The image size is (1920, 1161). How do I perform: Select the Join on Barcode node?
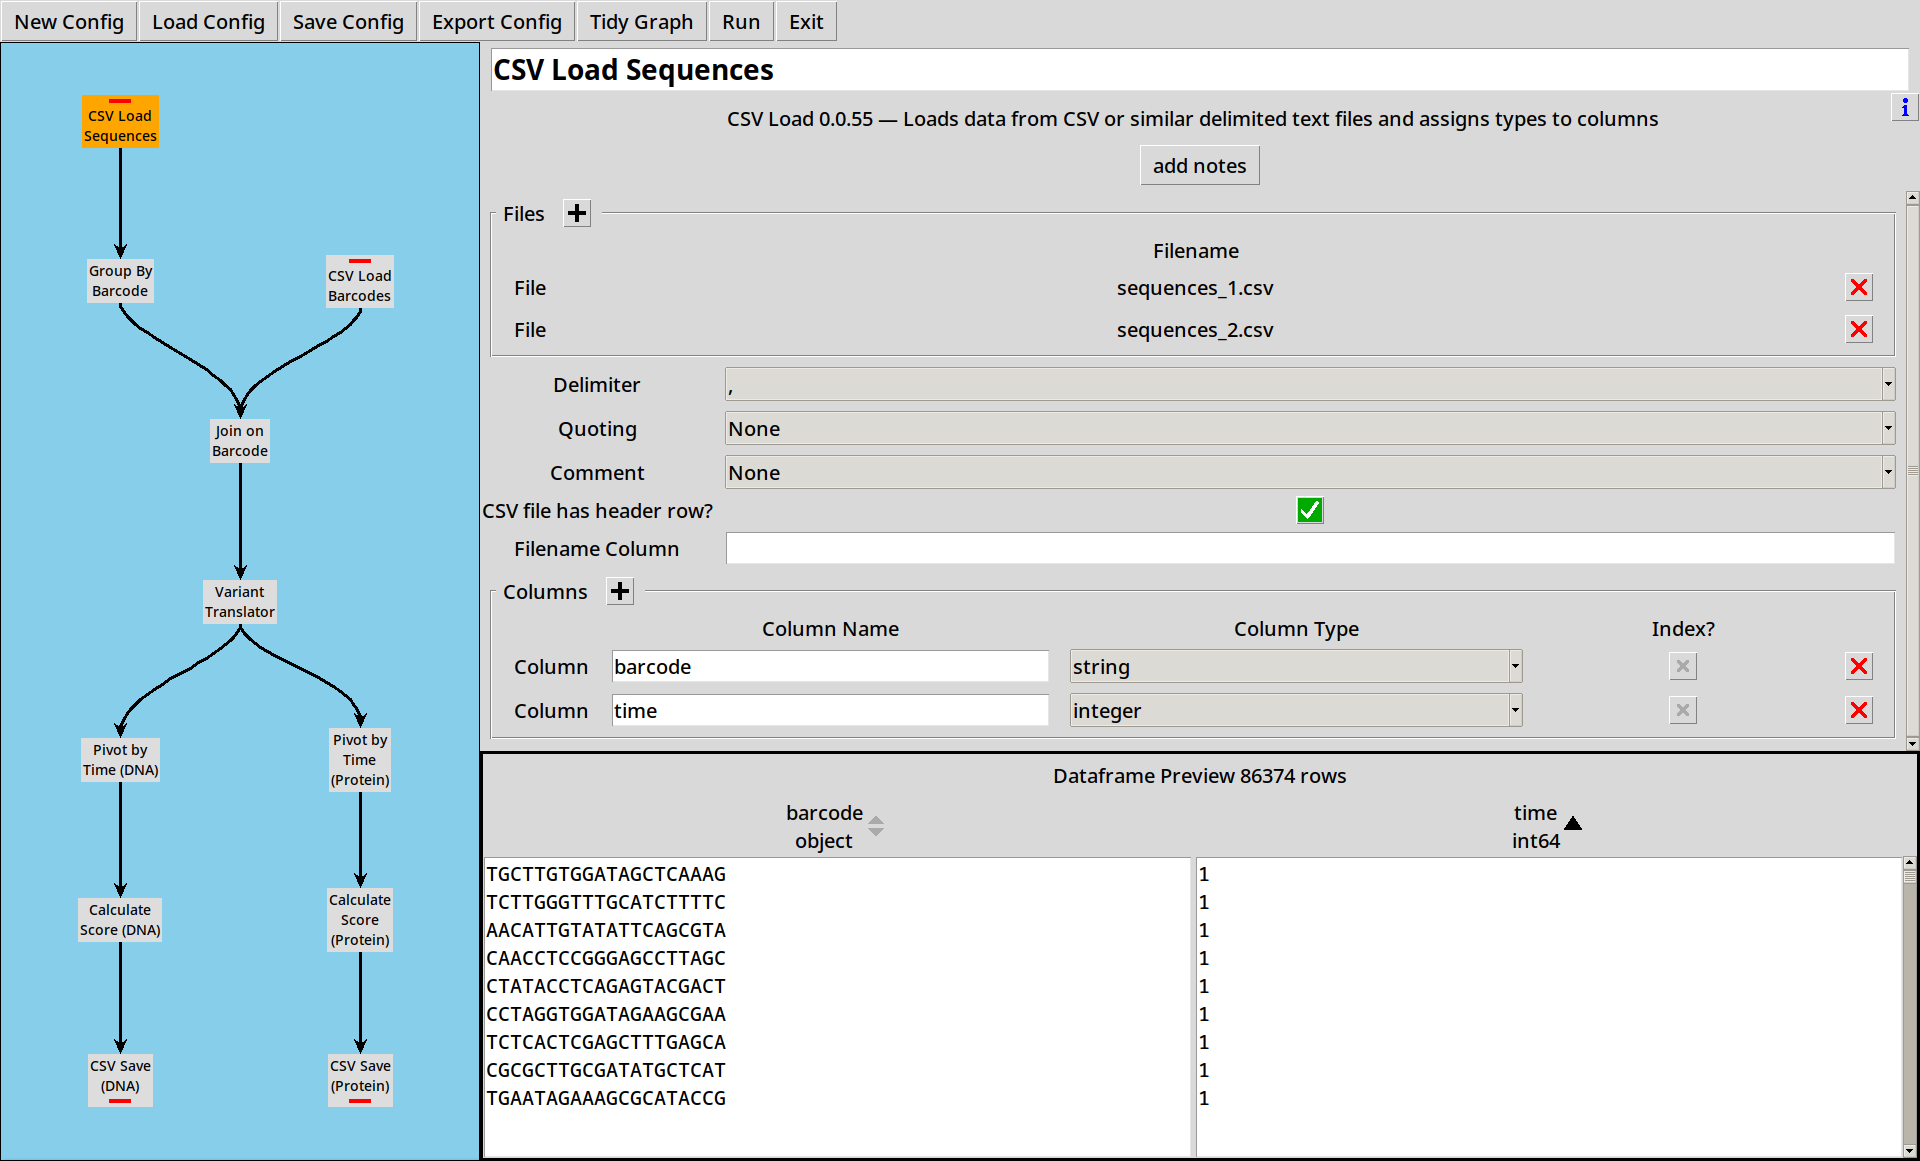[x=240, y=441]
